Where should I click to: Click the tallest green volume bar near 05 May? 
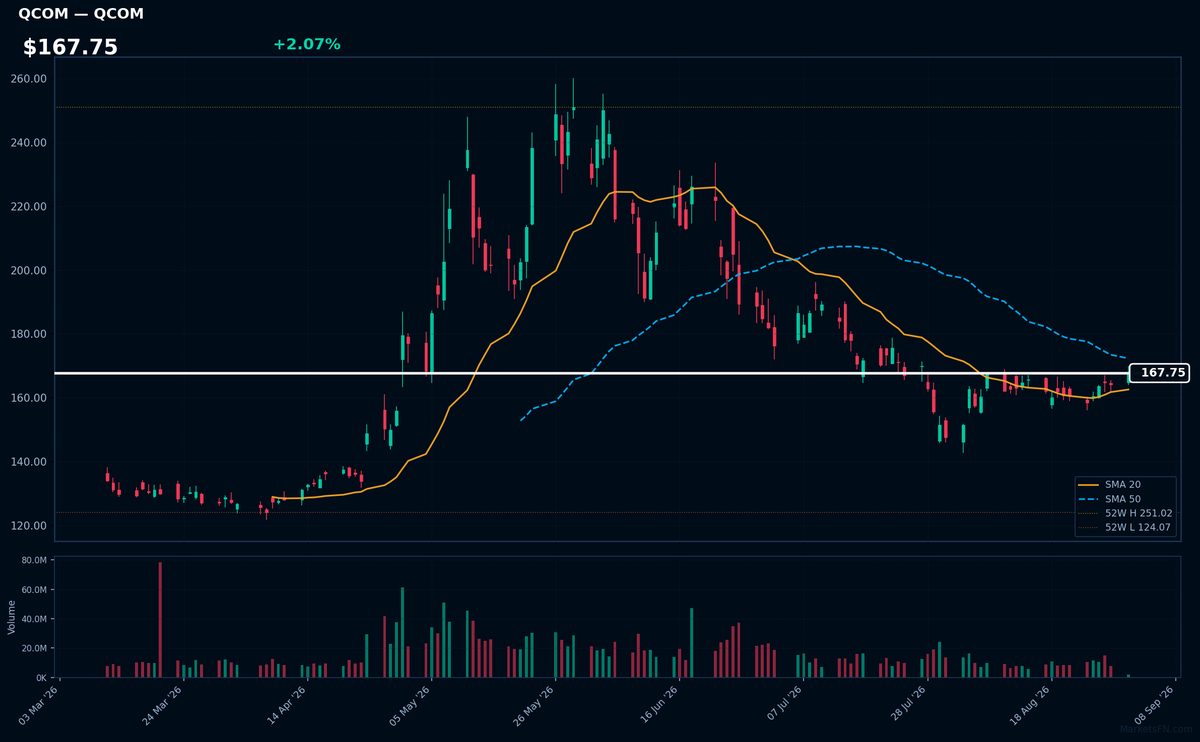click(402, 632)
